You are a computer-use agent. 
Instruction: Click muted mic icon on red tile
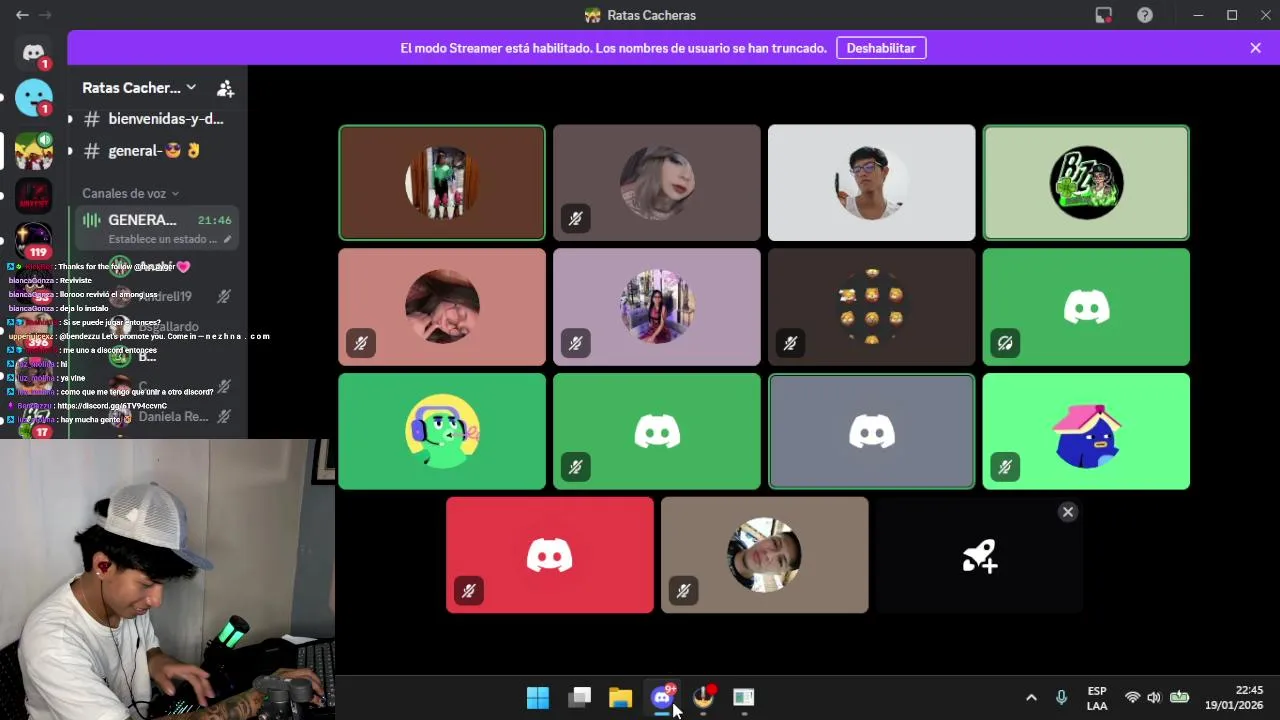pyautogui.click(x=468, y=591)
